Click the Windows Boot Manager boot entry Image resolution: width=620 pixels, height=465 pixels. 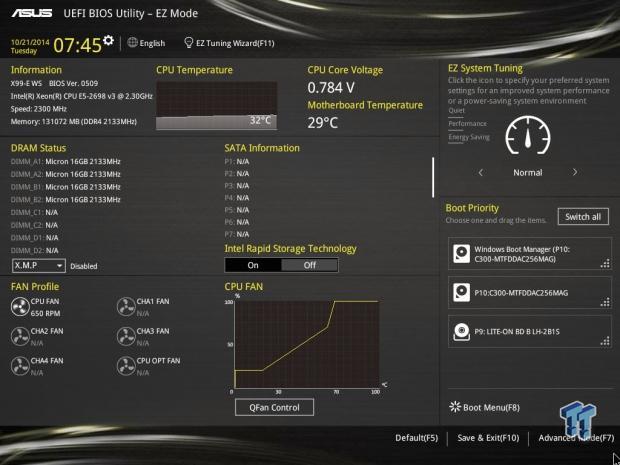530,254
